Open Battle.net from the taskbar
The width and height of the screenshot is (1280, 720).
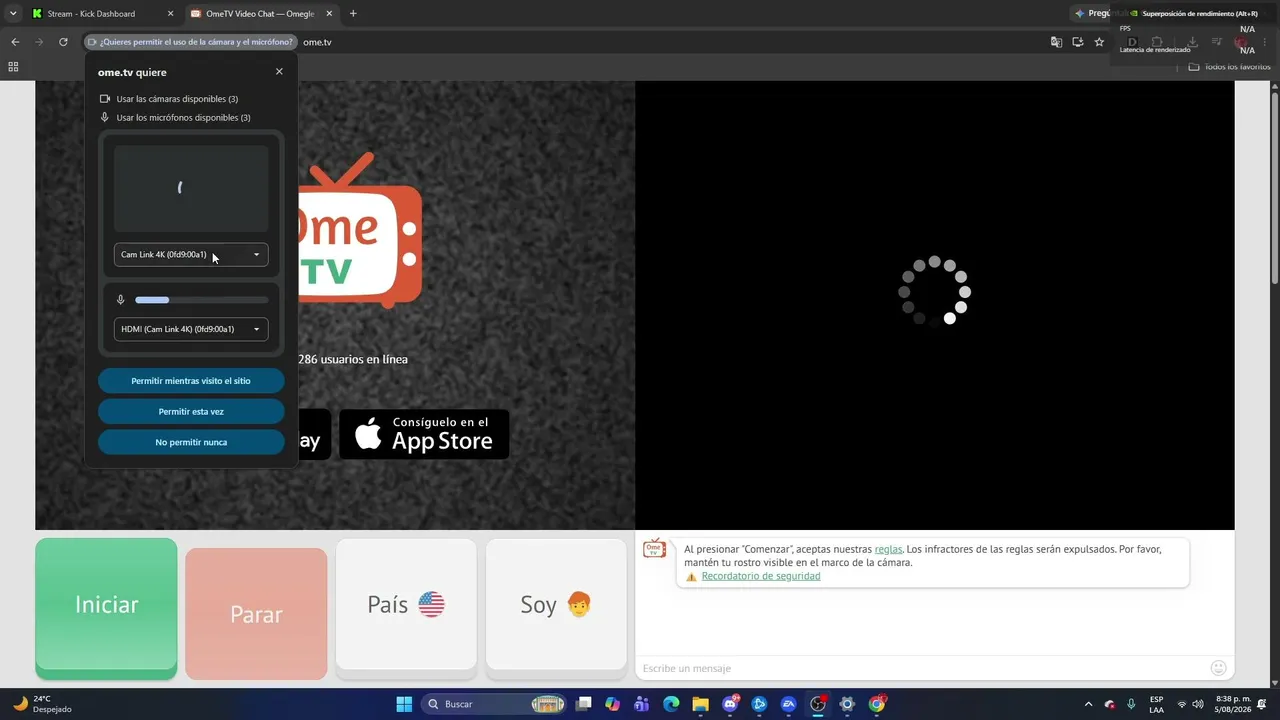(x=759, y=704)
